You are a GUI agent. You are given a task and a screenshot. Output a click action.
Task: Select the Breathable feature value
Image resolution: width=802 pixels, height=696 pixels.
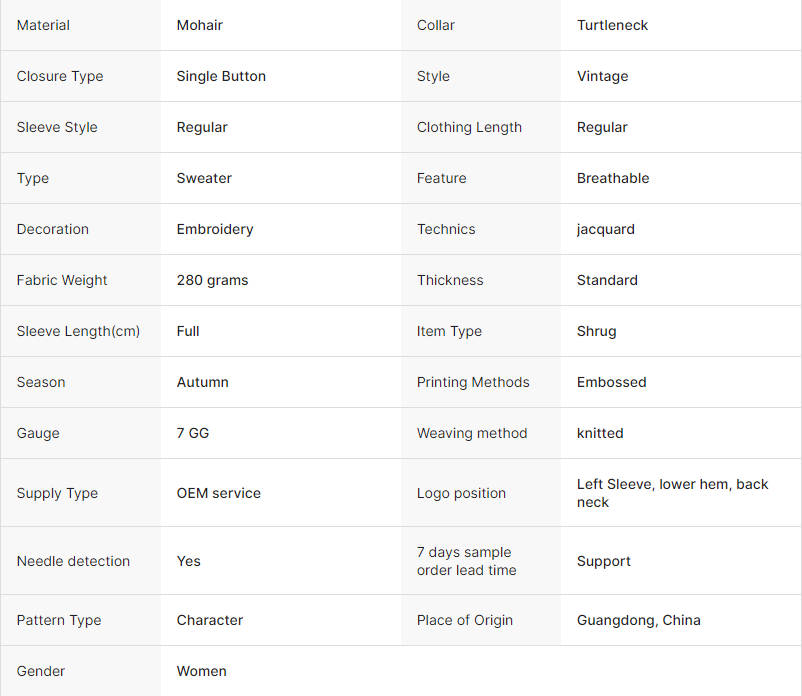point(613,178)
